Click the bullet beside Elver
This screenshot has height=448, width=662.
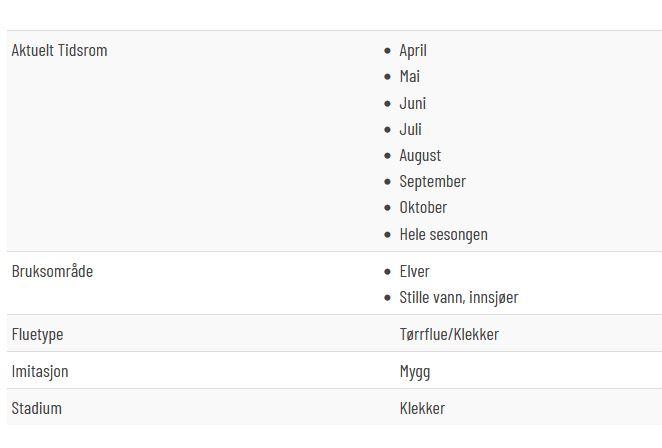[388, 272]
